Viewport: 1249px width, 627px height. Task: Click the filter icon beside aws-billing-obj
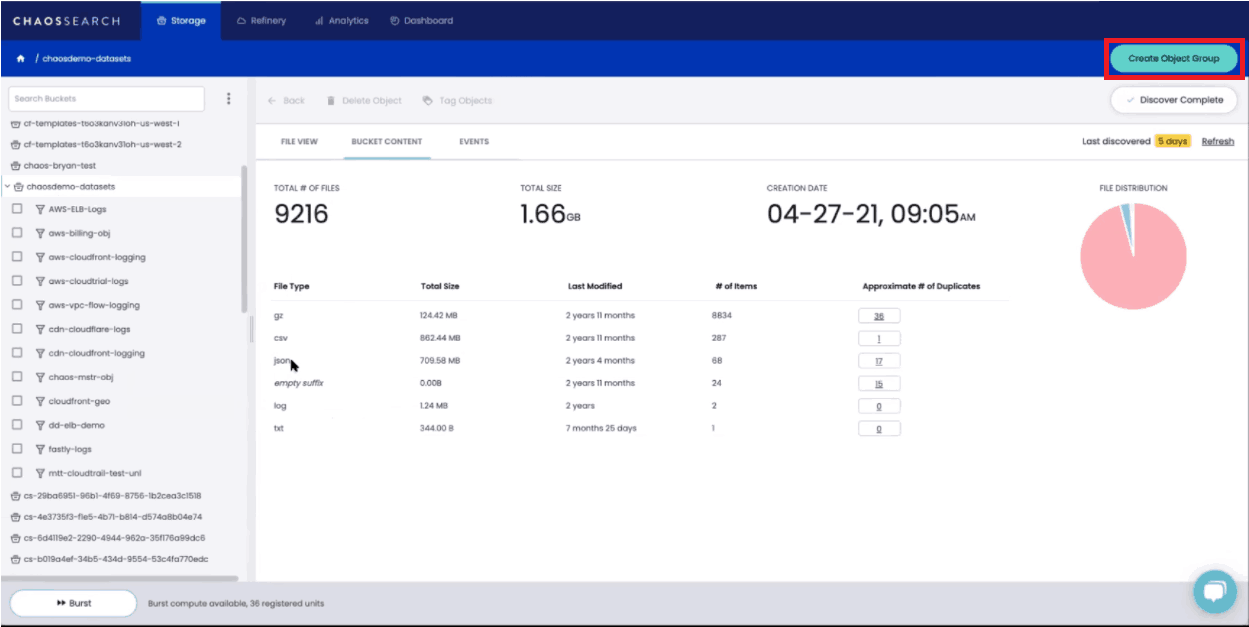(40, 233)
